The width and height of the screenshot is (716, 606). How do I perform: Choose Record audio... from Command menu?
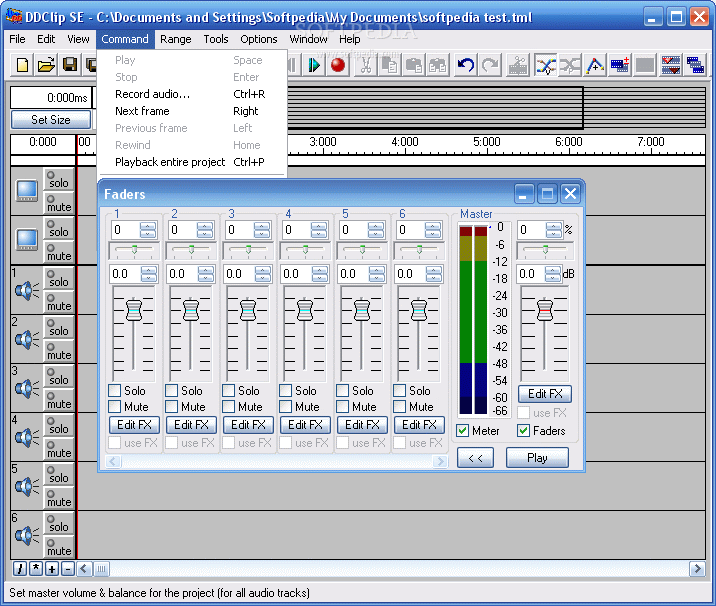tap(192, 94)
